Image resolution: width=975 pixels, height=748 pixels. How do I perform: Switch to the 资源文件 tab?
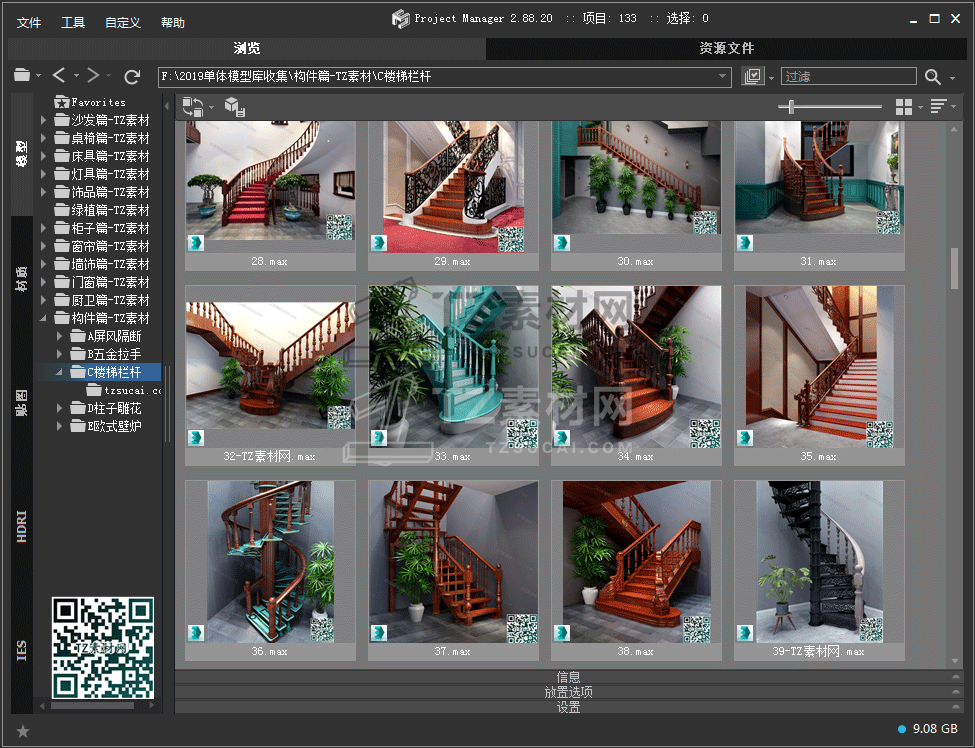click(x=726, y=48)
